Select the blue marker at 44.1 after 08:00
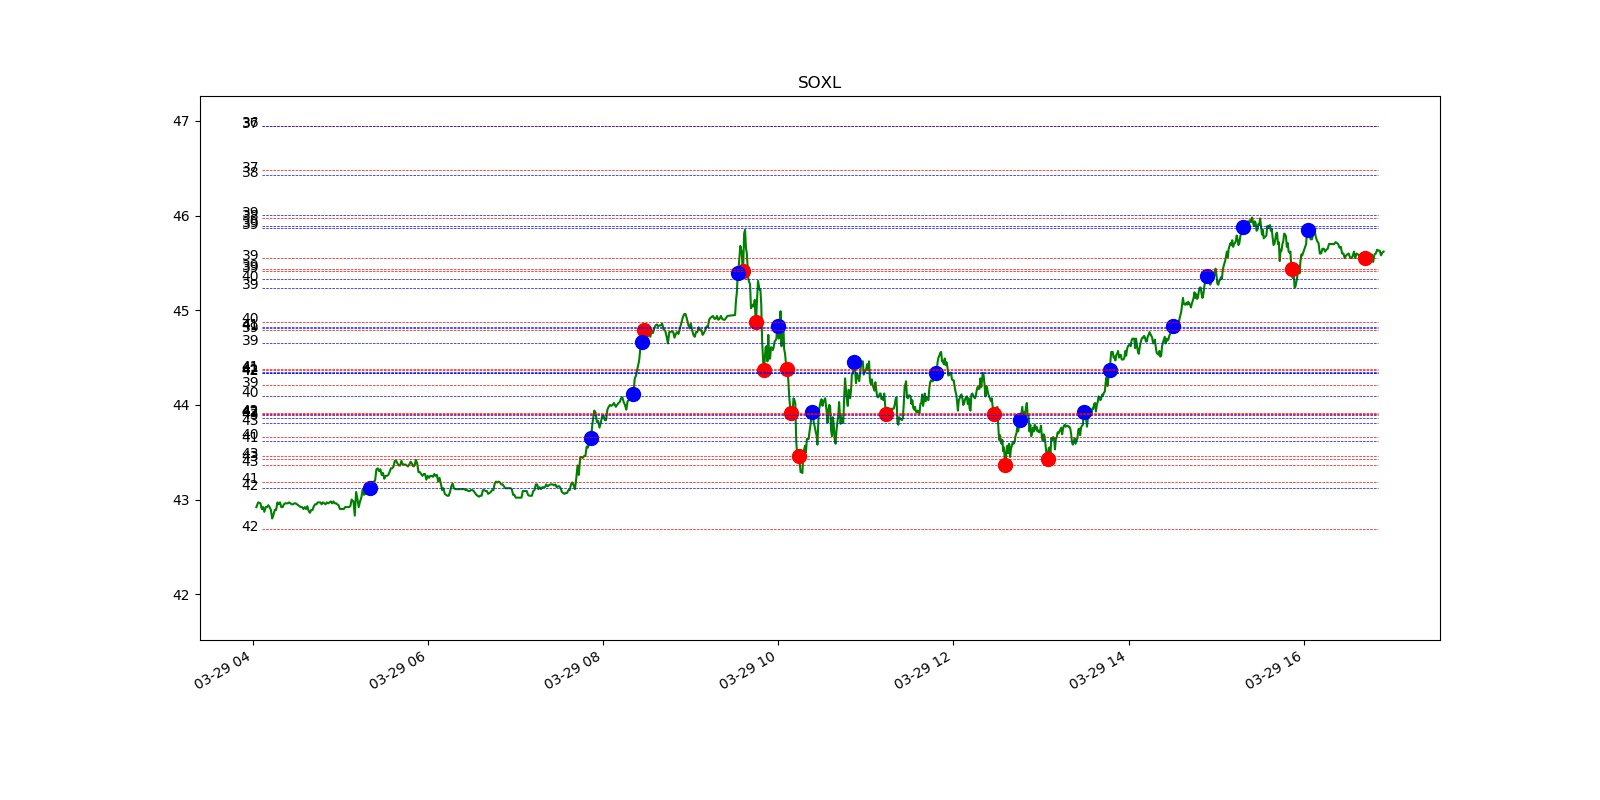The height and width of the screenshot is (800, 1600). click(x=633, y=394)
